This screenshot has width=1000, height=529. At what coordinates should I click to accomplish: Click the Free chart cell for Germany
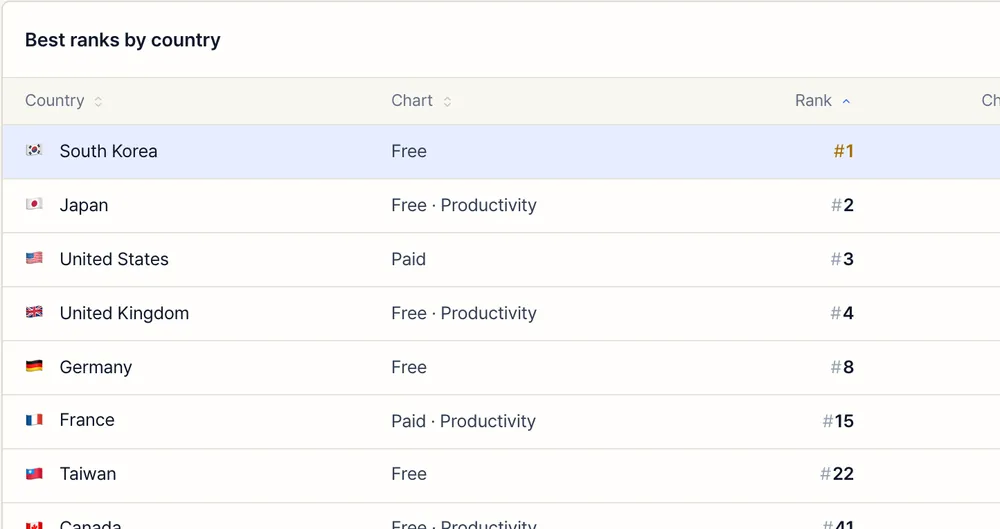409,368
